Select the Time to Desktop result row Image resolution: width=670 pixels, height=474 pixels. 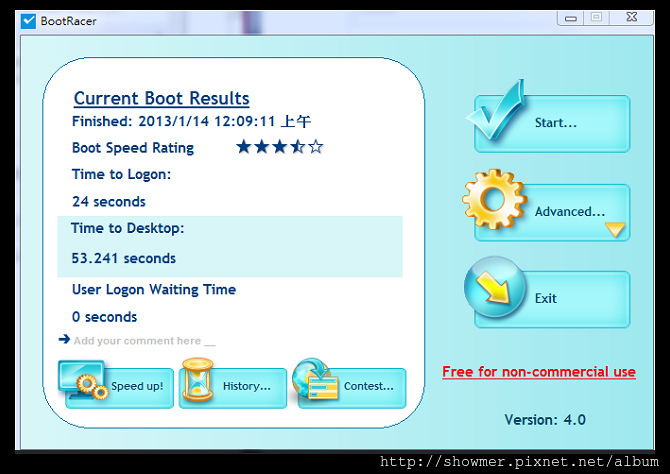[x=230, y=246]
